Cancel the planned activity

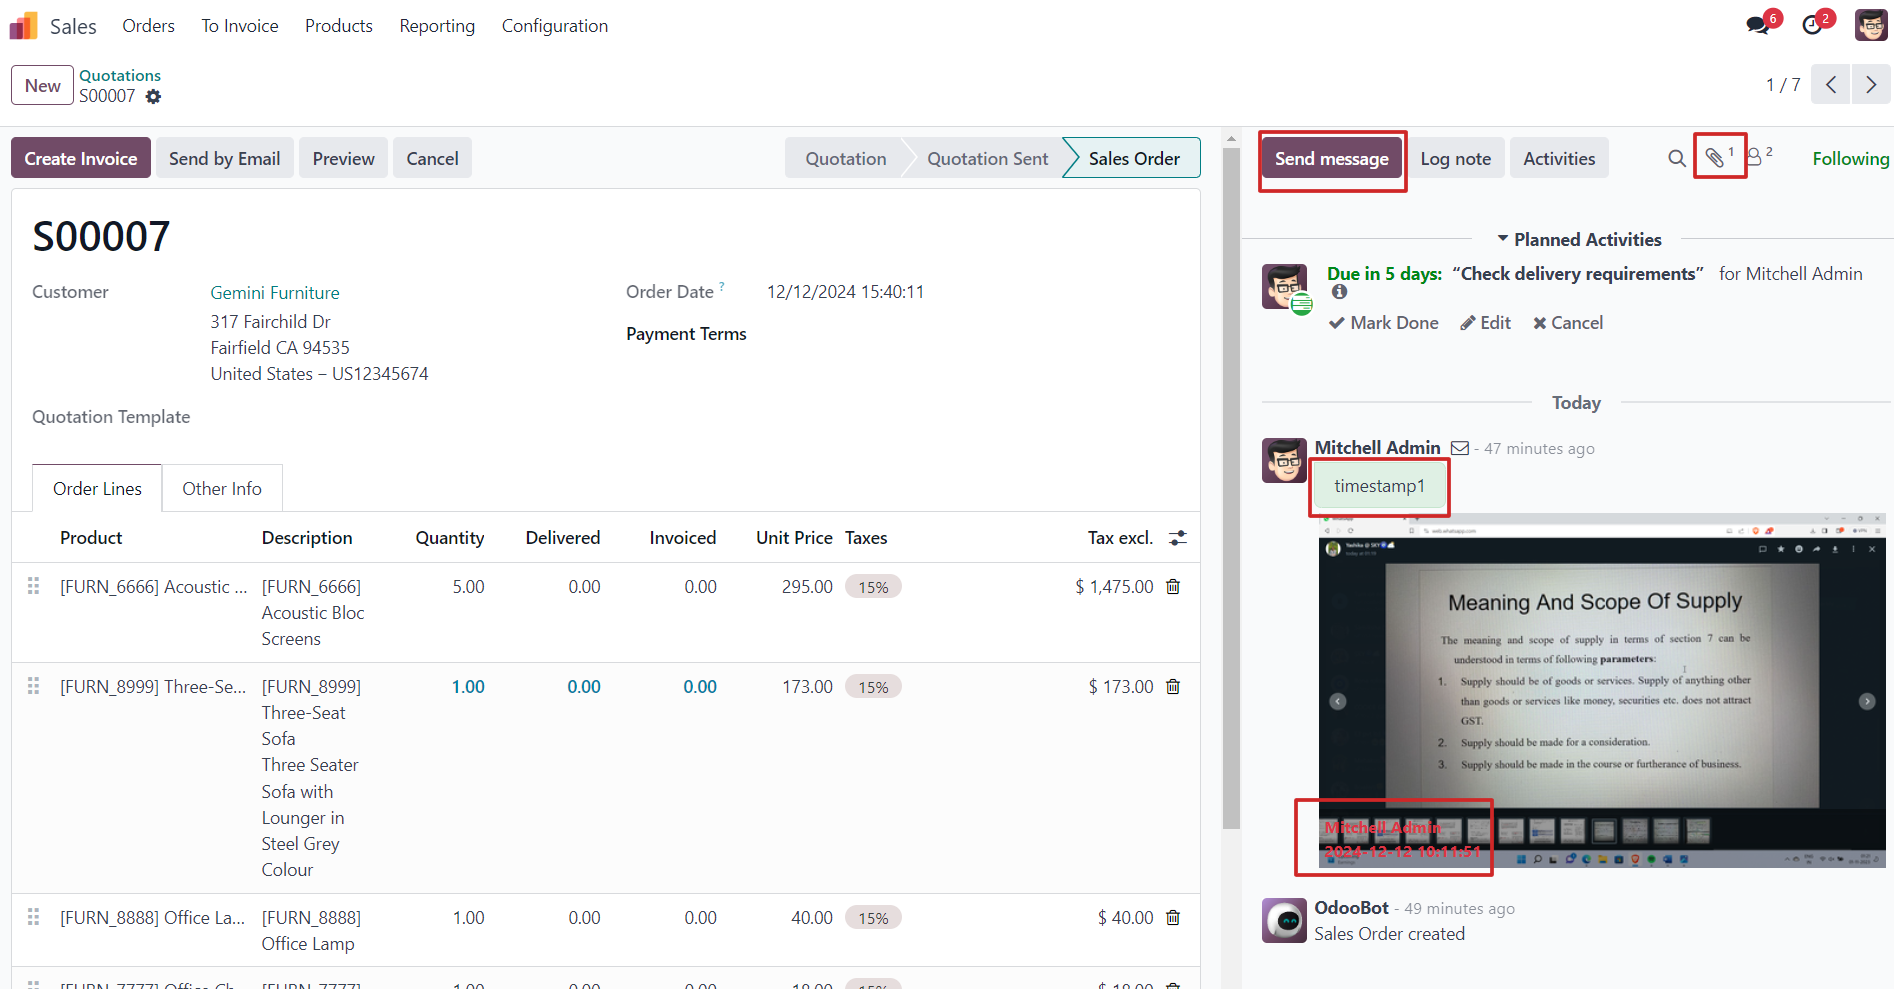coord(1568,323)
